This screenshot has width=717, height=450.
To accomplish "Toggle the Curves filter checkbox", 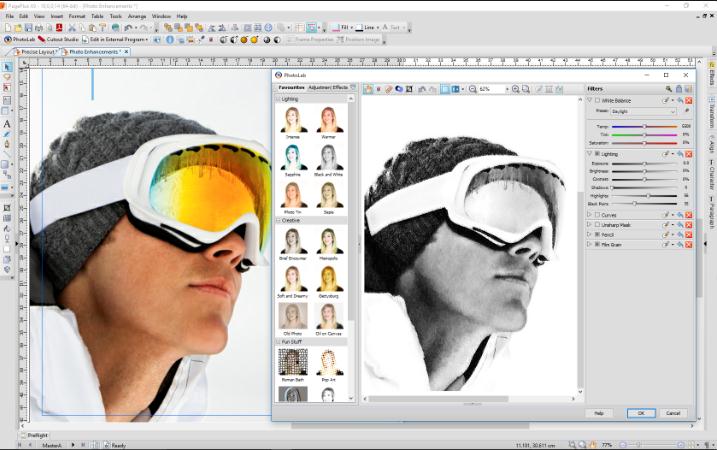I will (597, 214).
